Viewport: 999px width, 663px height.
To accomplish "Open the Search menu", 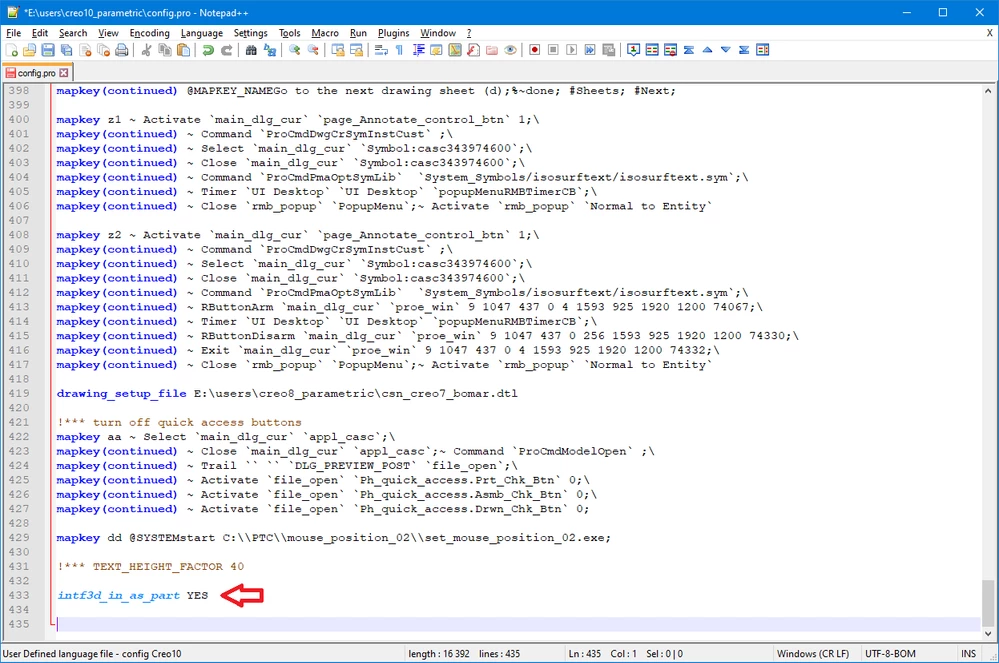I will pos(73,33).
